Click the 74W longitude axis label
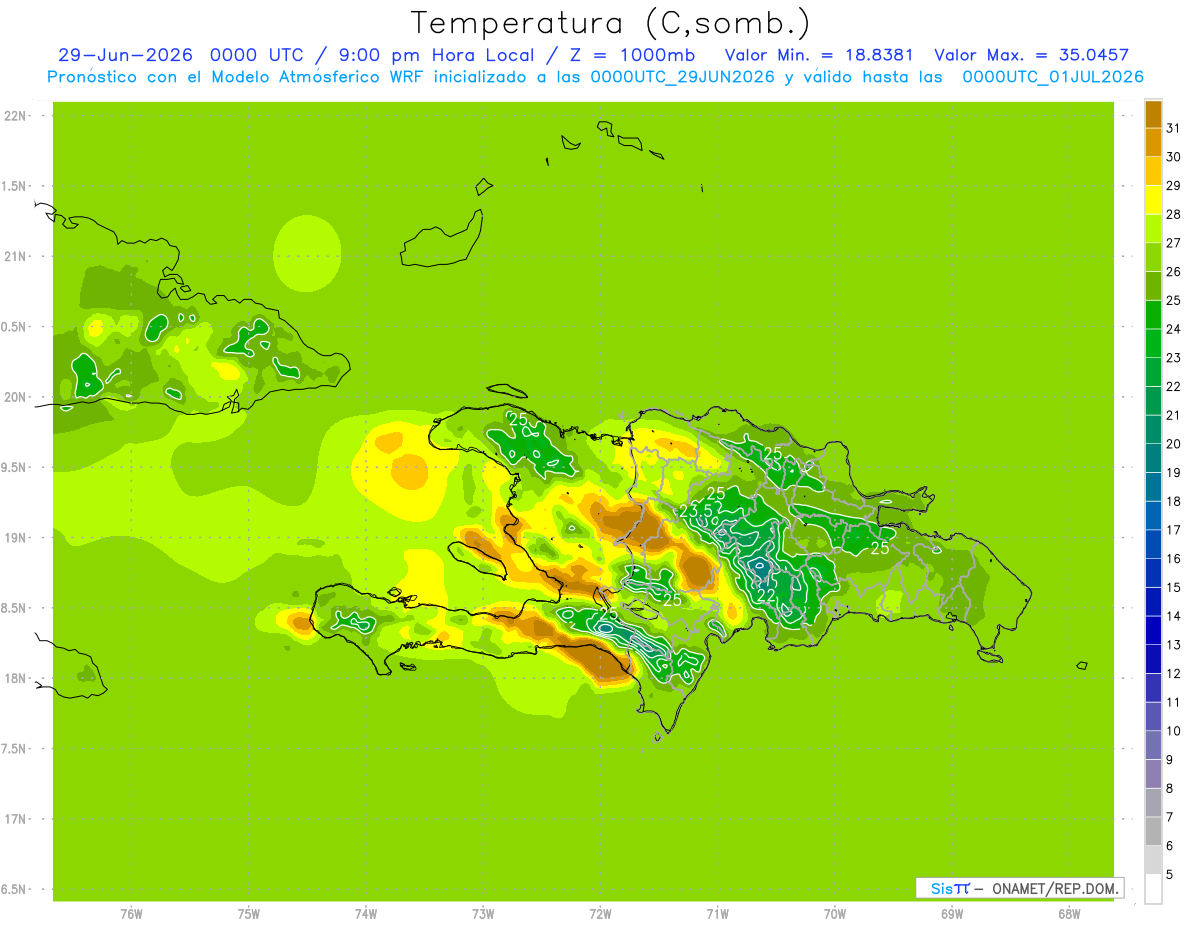 [366, 913]
